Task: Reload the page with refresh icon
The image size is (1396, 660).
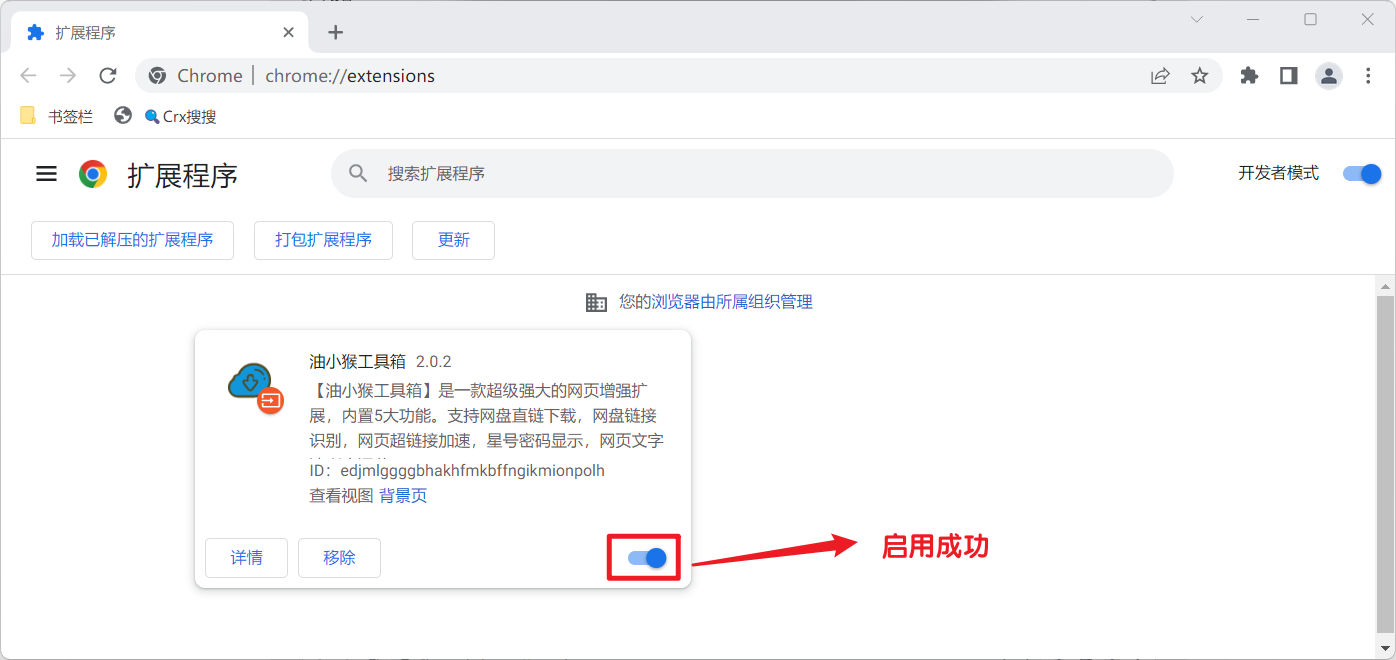Action: (108, 76)
